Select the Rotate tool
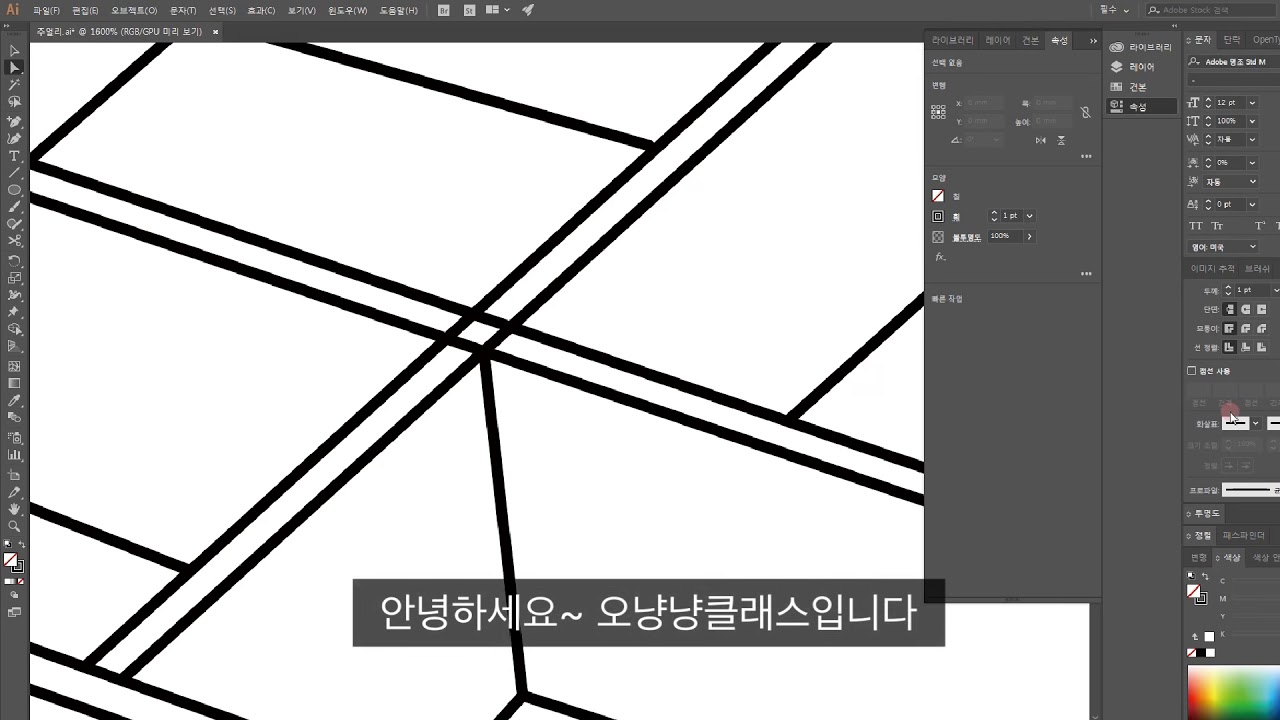 click(14, 260)
